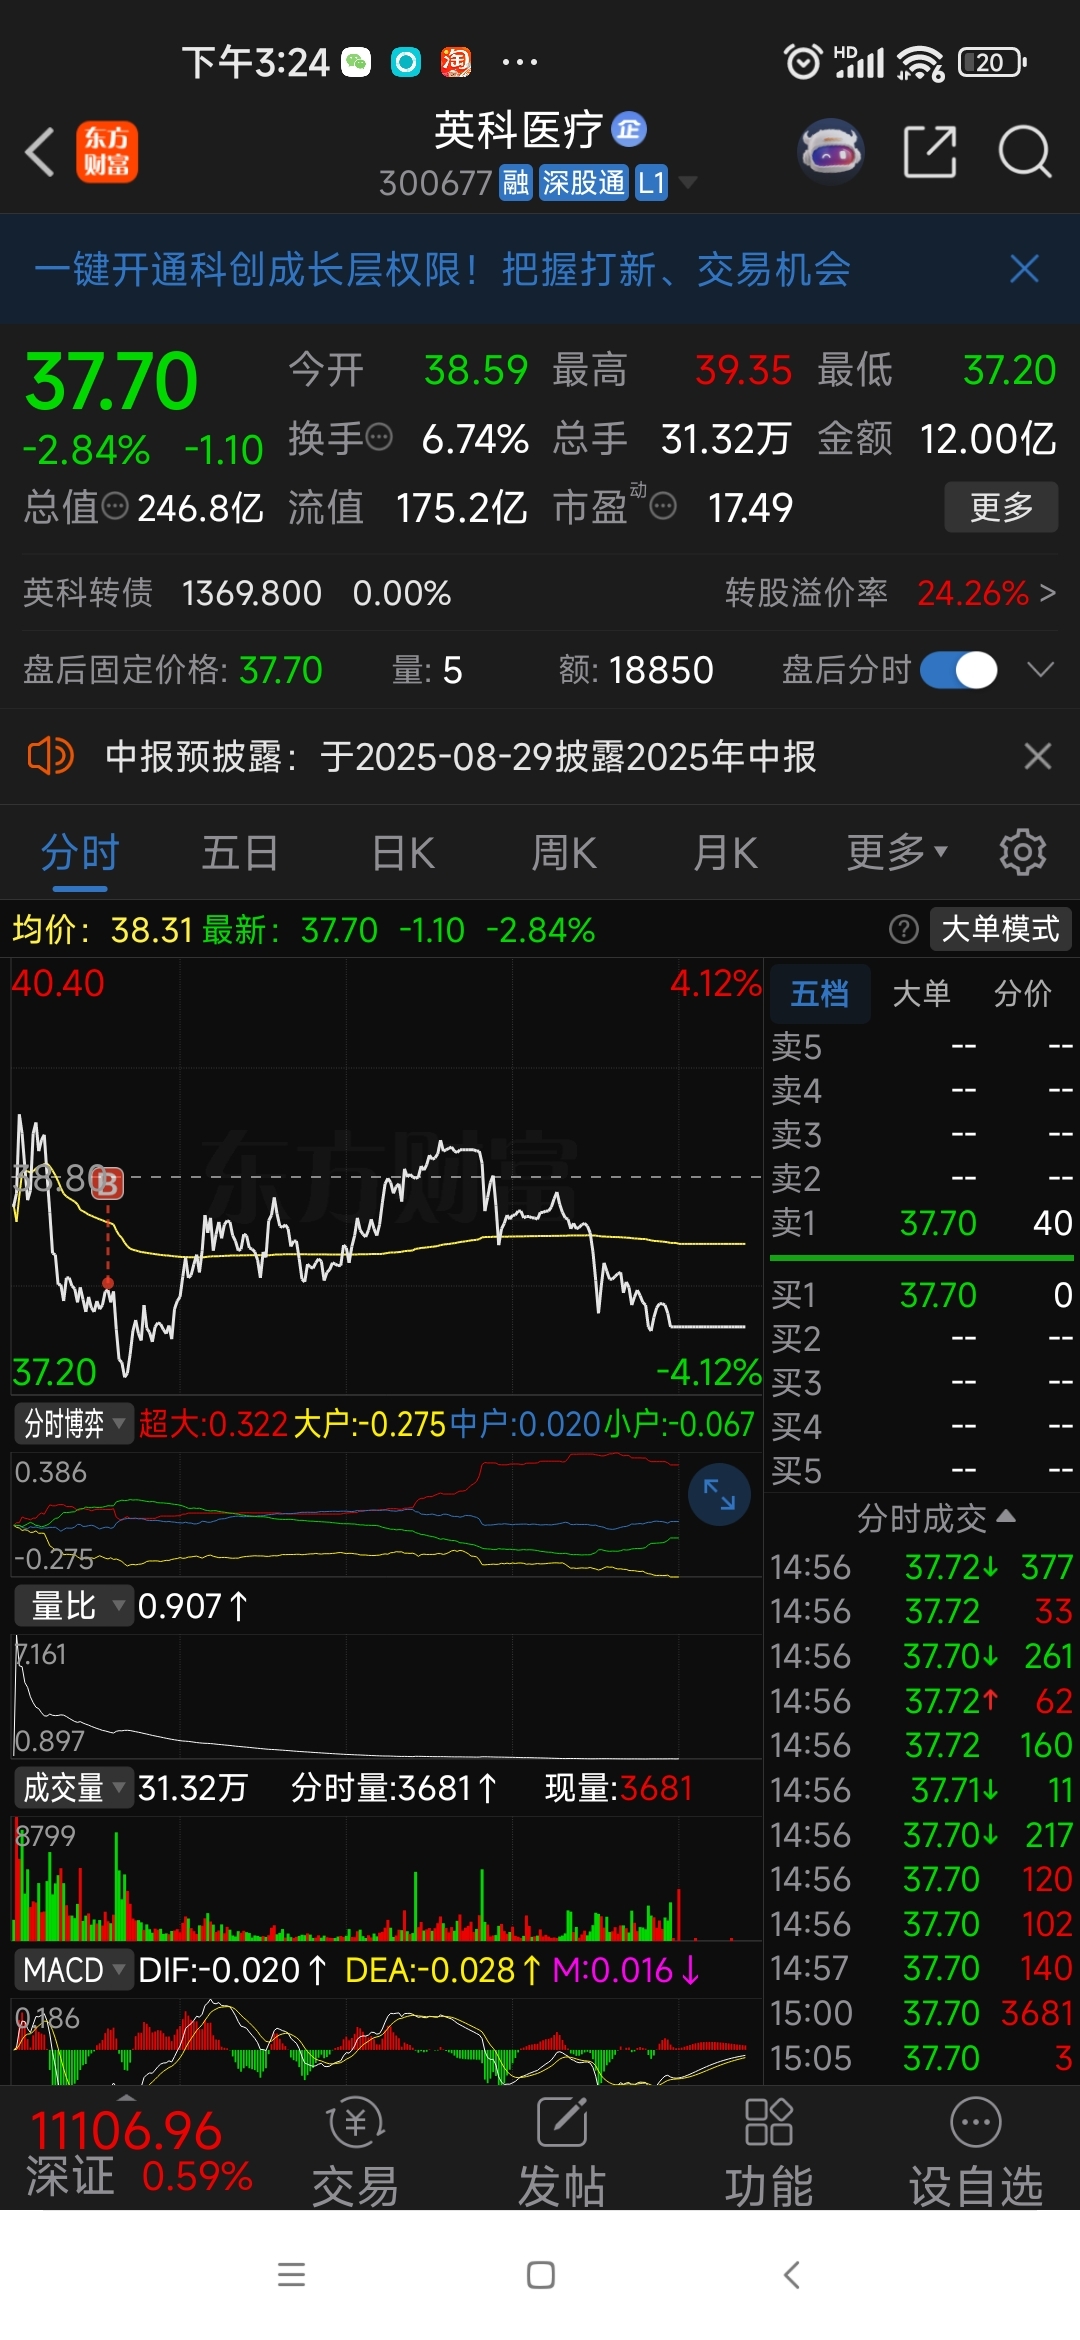This screenshot has height=2340, width=1080.
Task: Collapse the 分时成交 list
Action: (936, 1518)
